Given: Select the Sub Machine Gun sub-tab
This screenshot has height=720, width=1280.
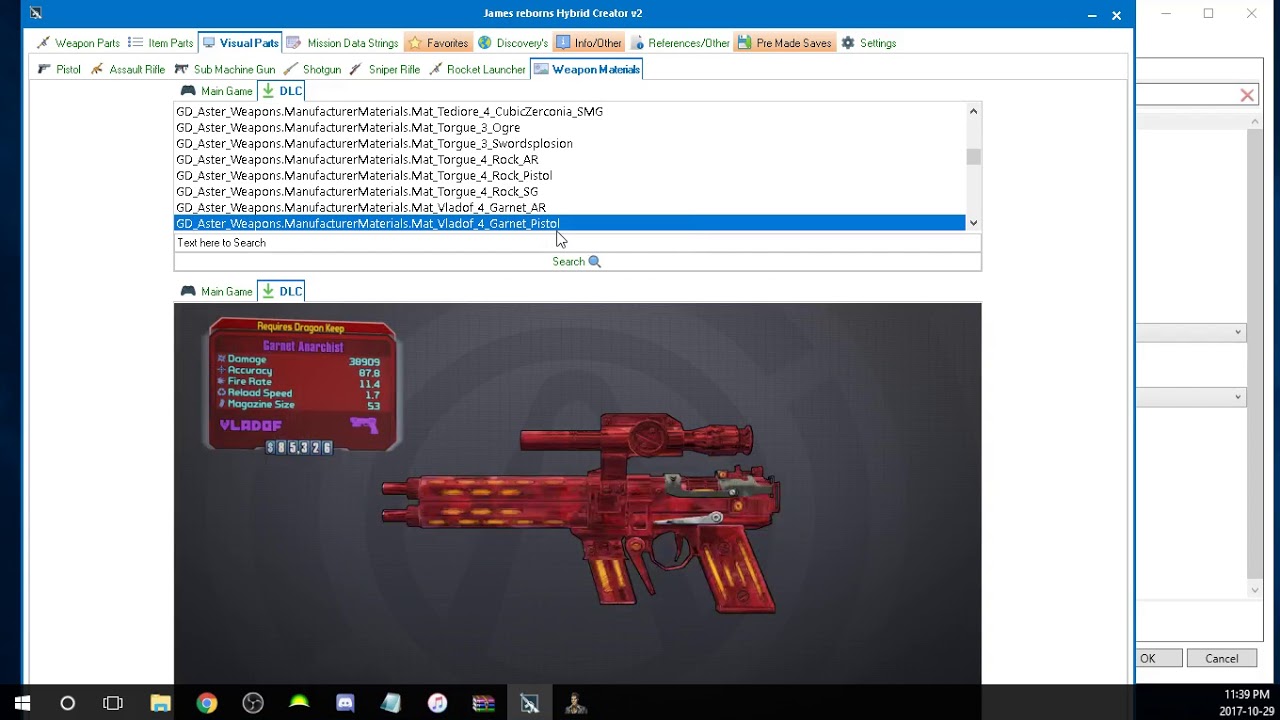Looking at the screenshot, I should pyautogui.click(x=225, y=69).
